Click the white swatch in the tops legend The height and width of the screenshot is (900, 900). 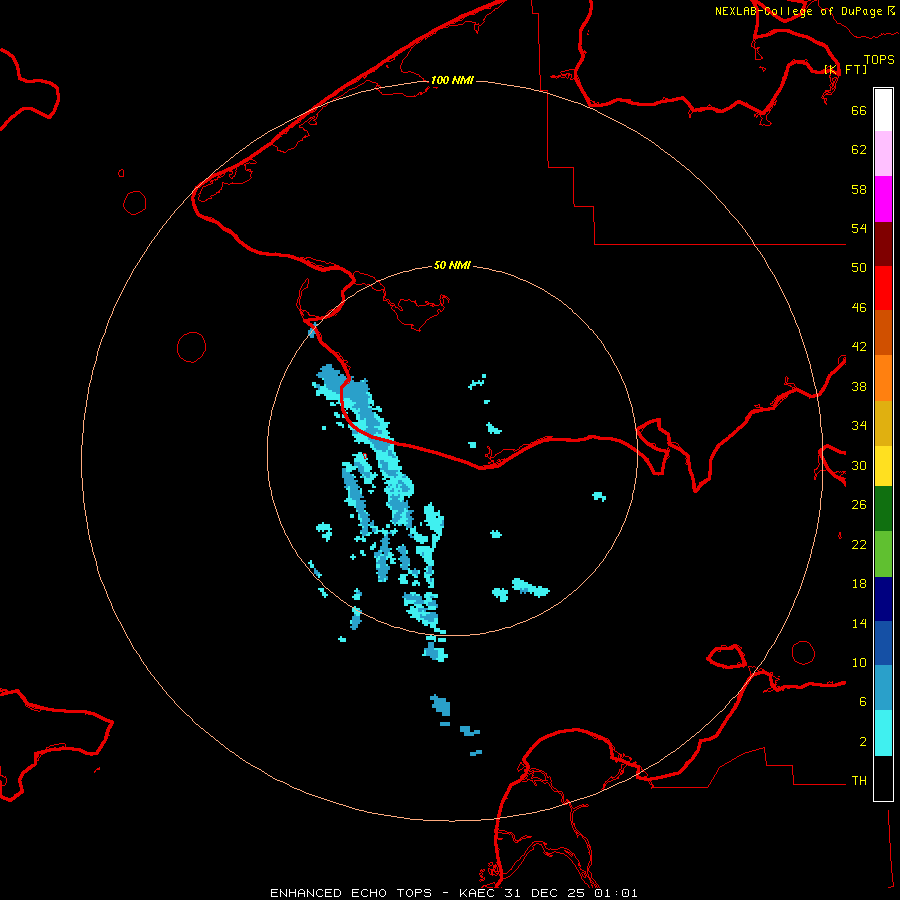pyautogui.click(x=883, y=110)
